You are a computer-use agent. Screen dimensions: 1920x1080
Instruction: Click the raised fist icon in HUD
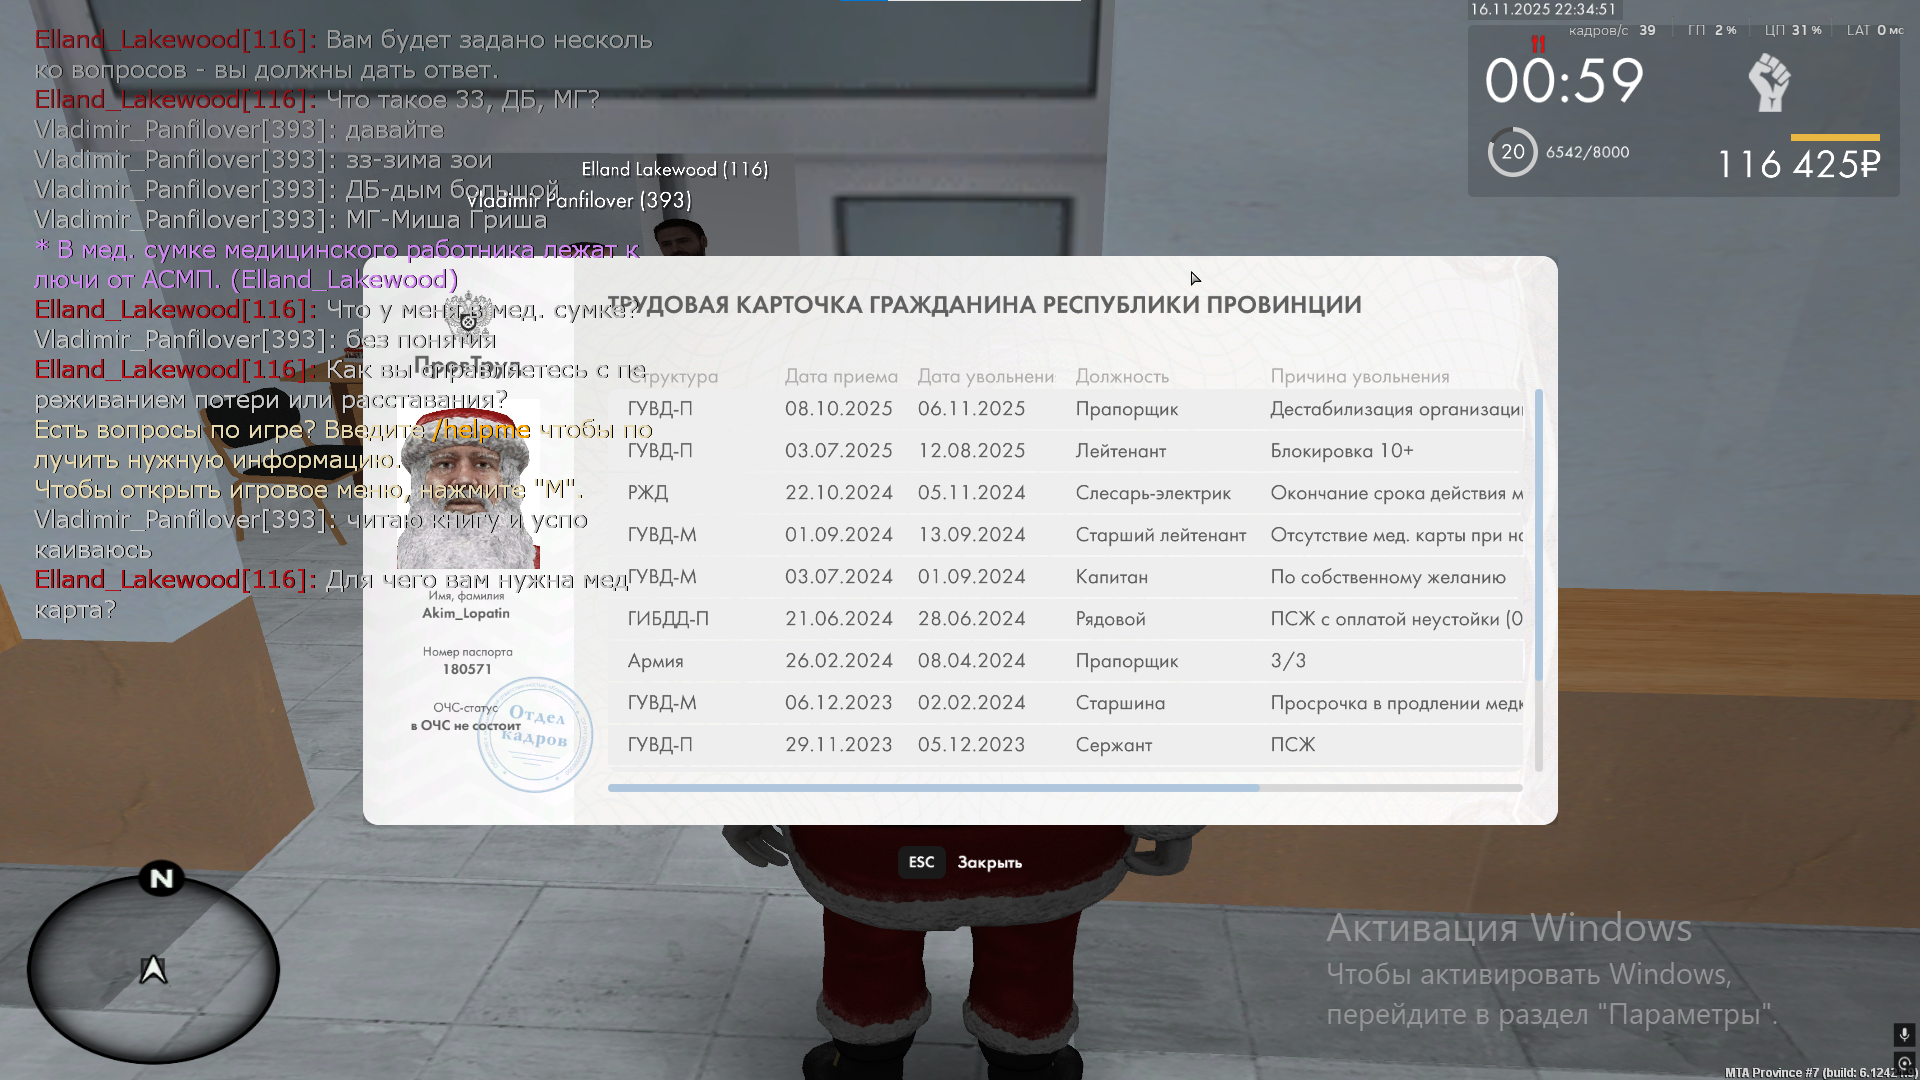click(x=1769, y=82)
